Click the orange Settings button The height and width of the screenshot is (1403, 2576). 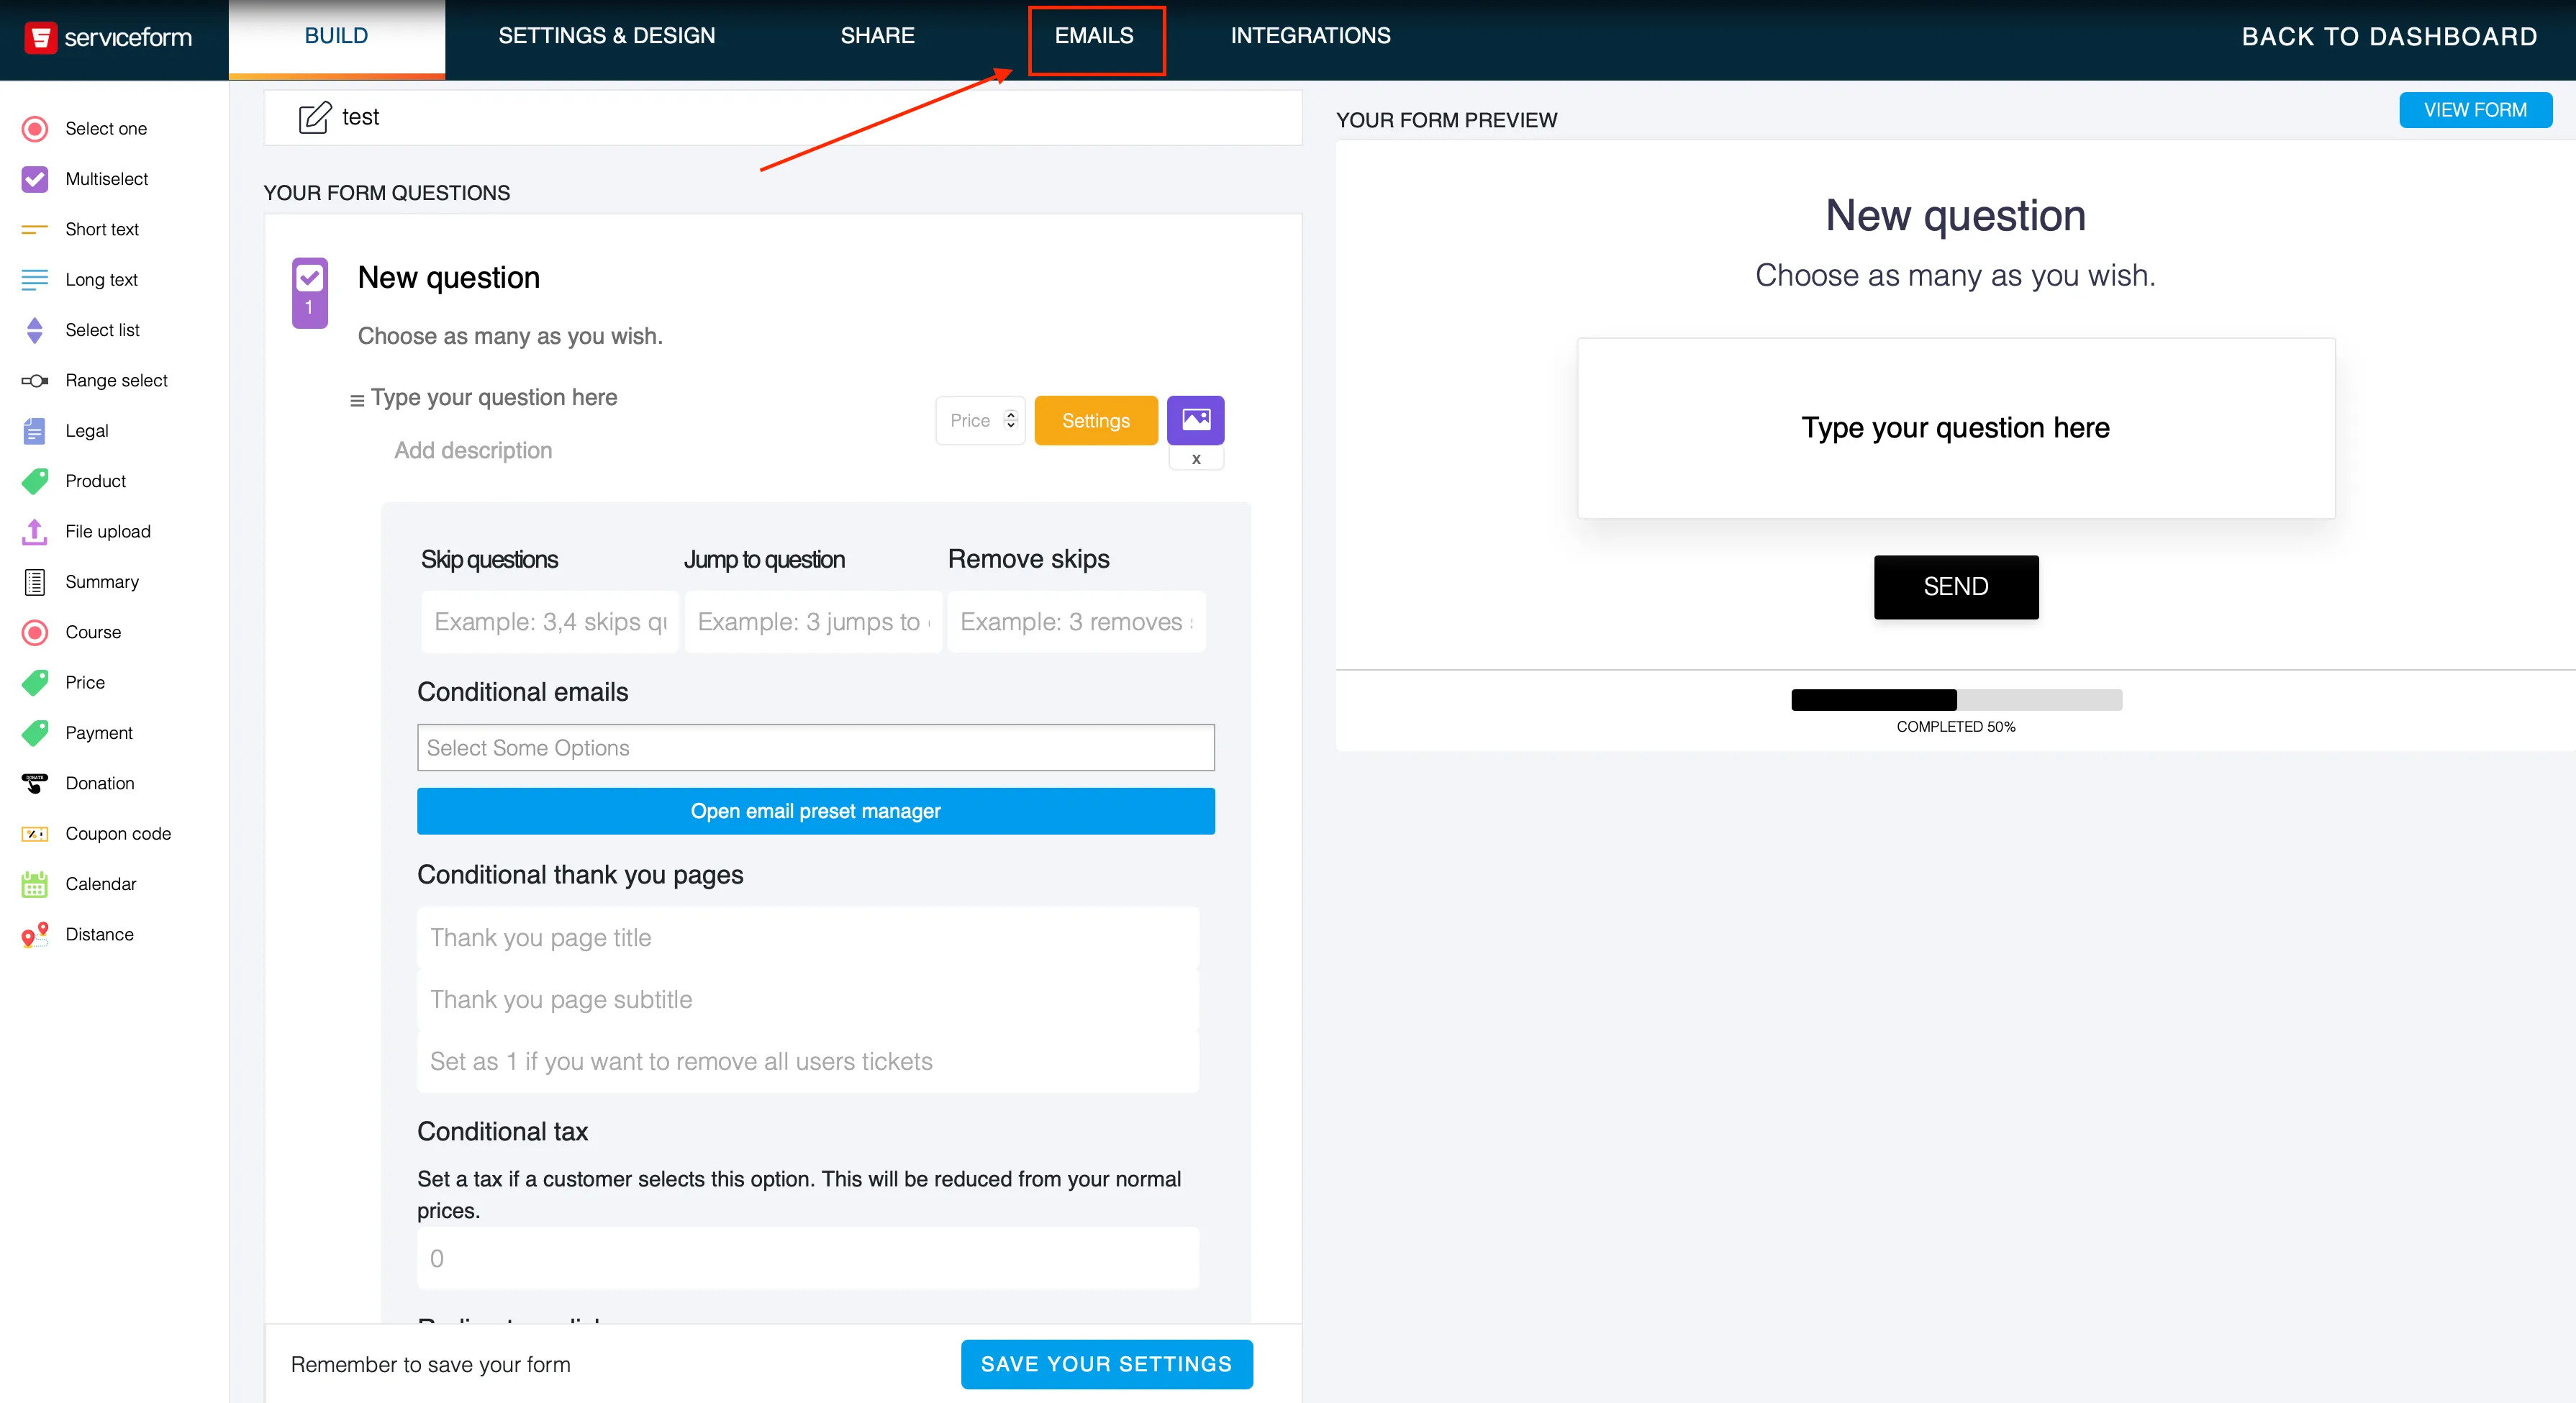pyautogui.click(x=1096, y=421)
